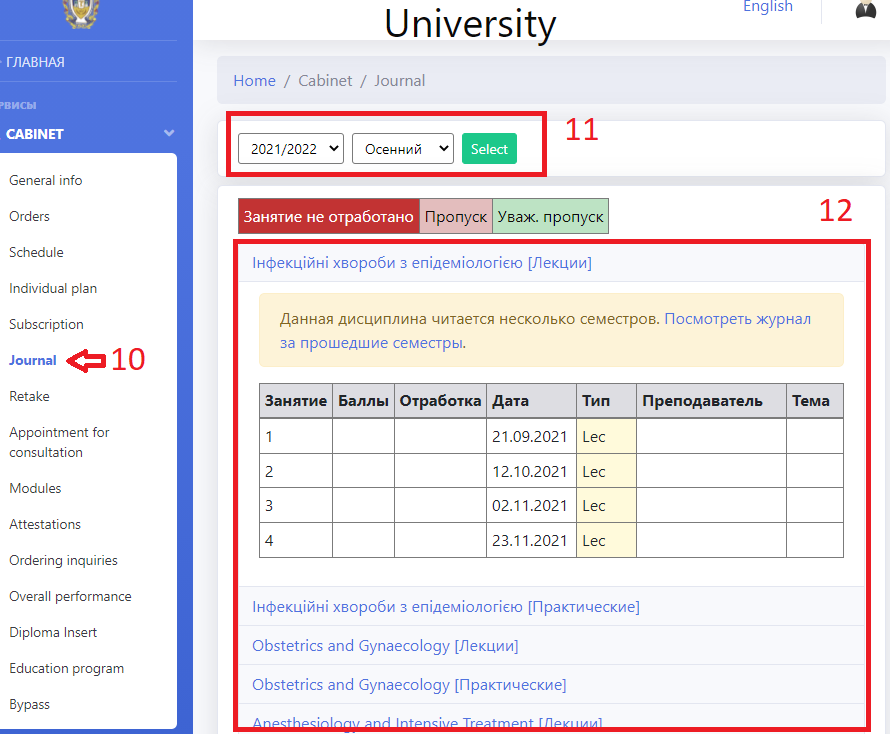Viewport: 890px width, 734px height.
Task: Expand Obstetrics and Gynaecology [Лекции] journal
Action: tap(385, 646)
